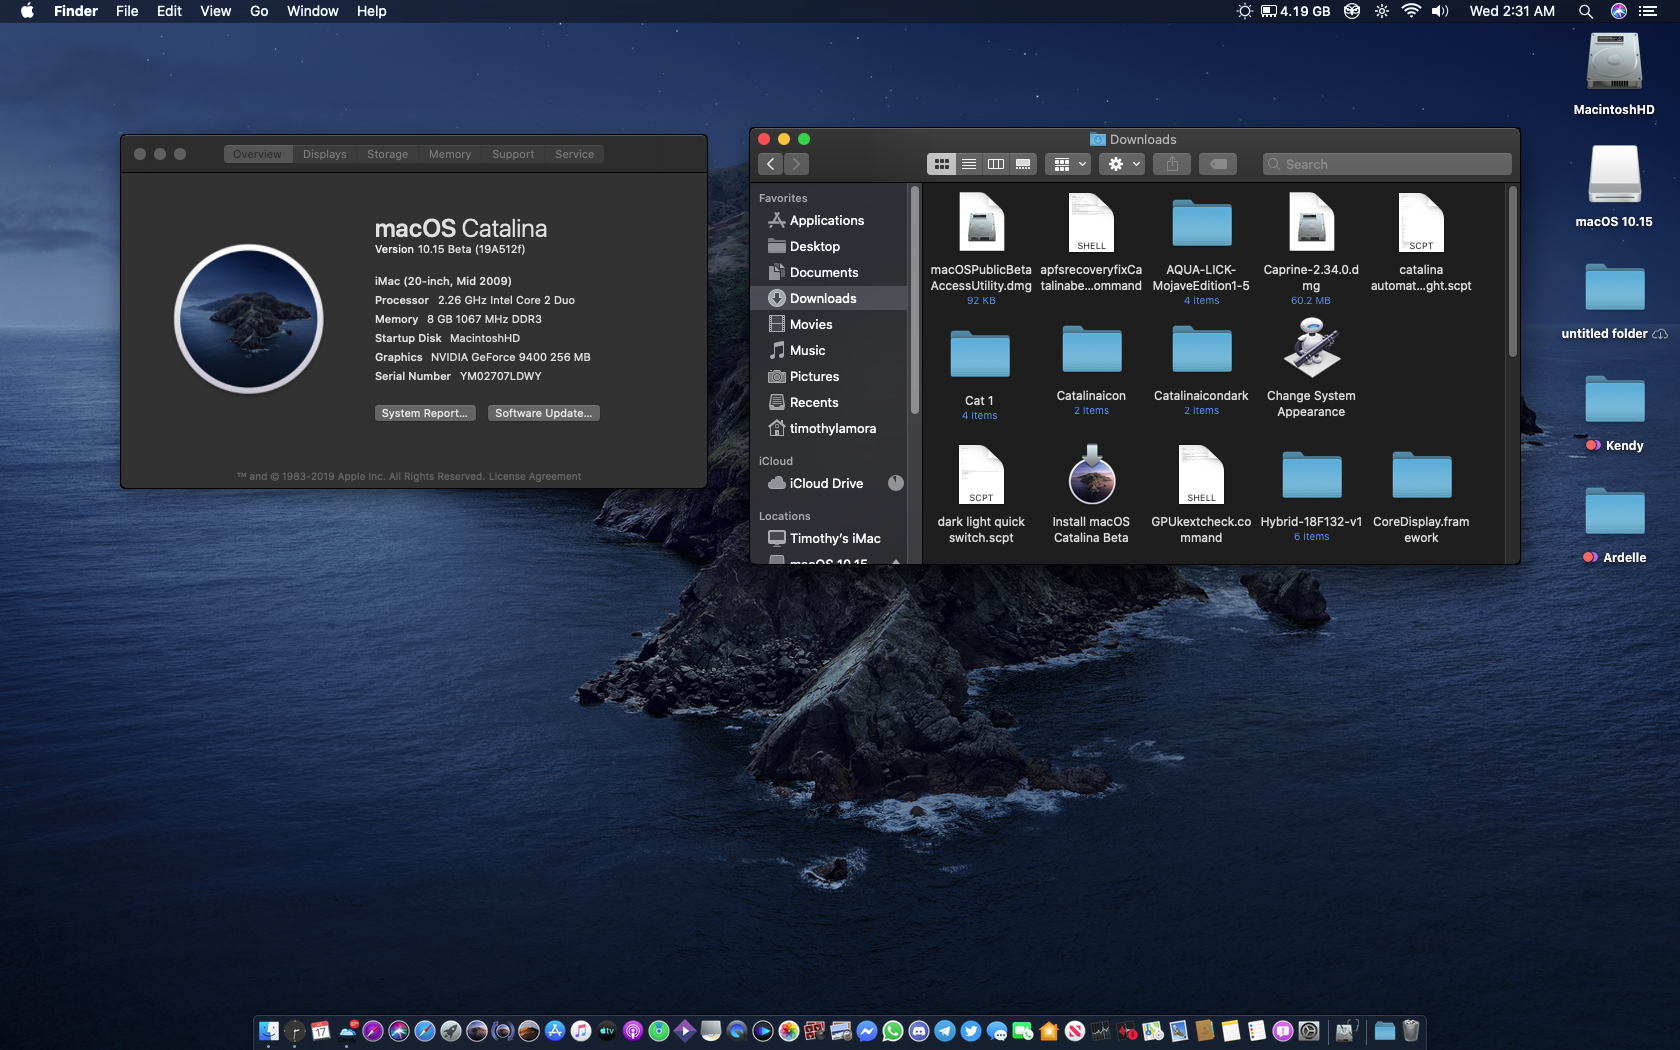Open the item grouping dropdown in the toolbar
This screenshot has width=1680, height=1050.
tap(1068, 163)
